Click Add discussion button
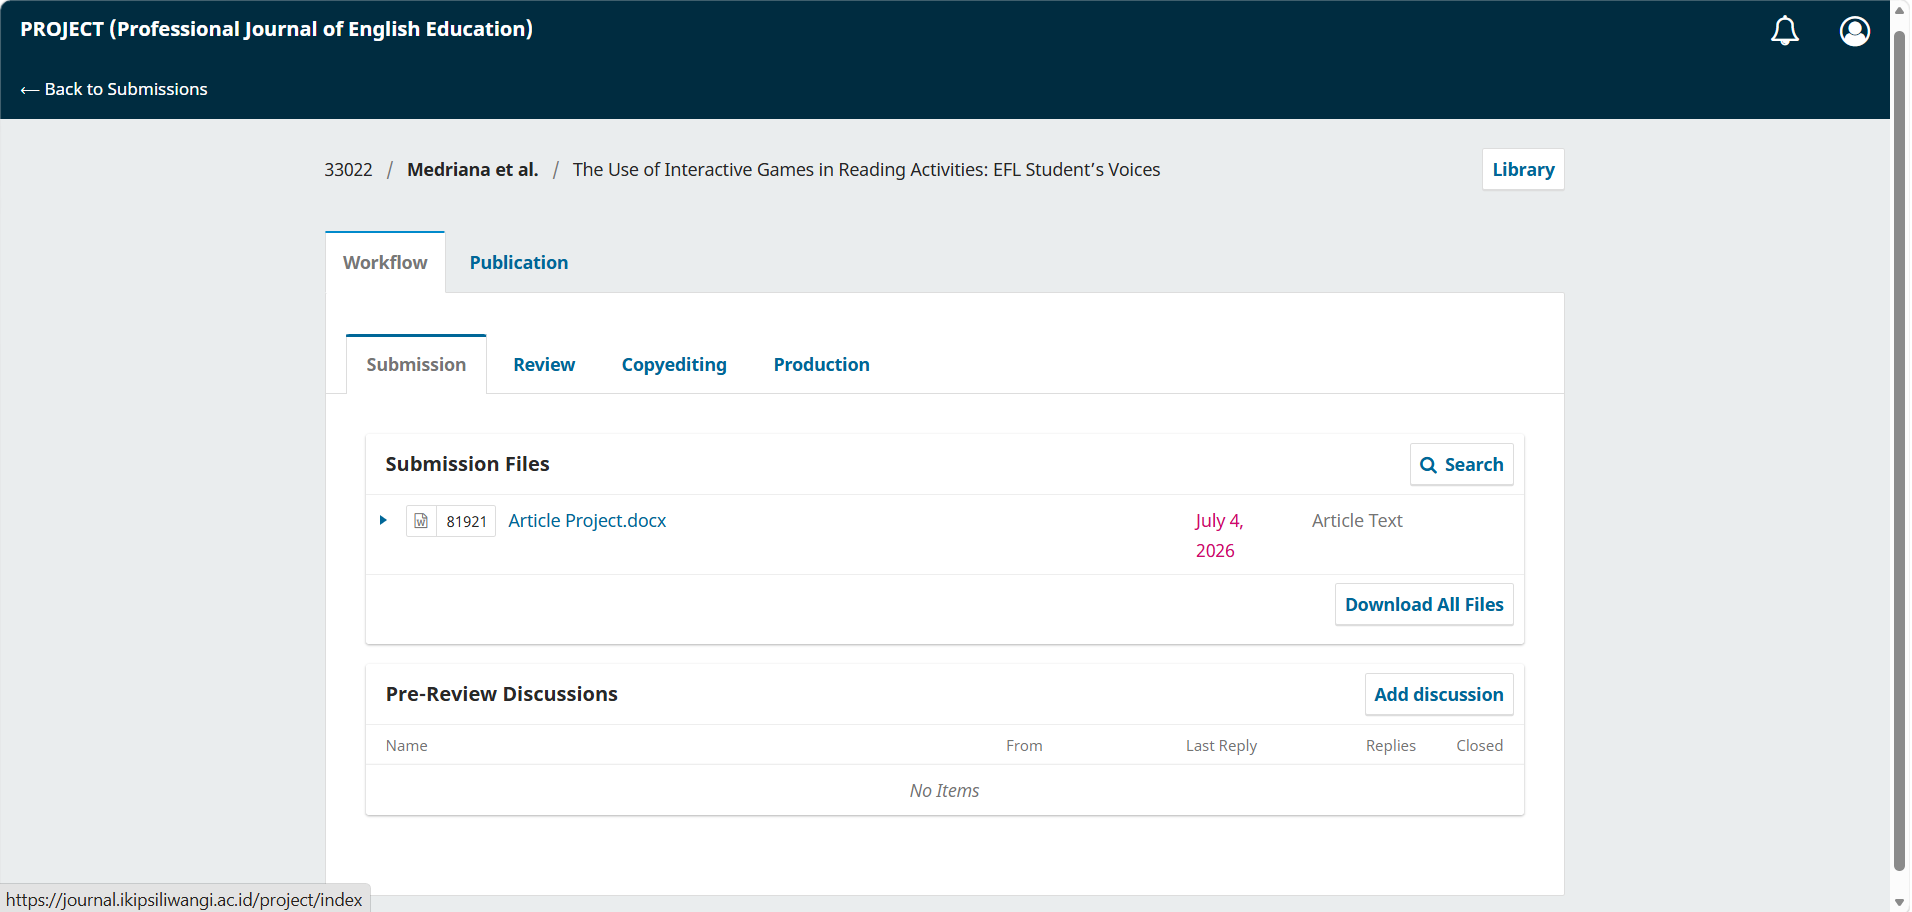1912x912 pixels. (1438, 694)
